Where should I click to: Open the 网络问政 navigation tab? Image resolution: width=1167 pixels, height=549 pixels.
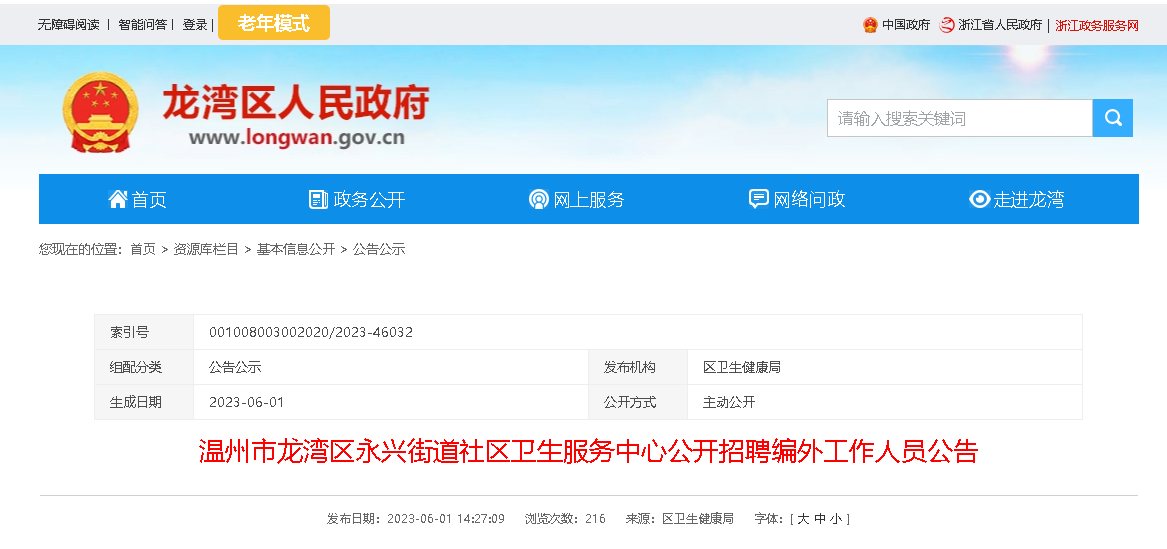point(797,199)
